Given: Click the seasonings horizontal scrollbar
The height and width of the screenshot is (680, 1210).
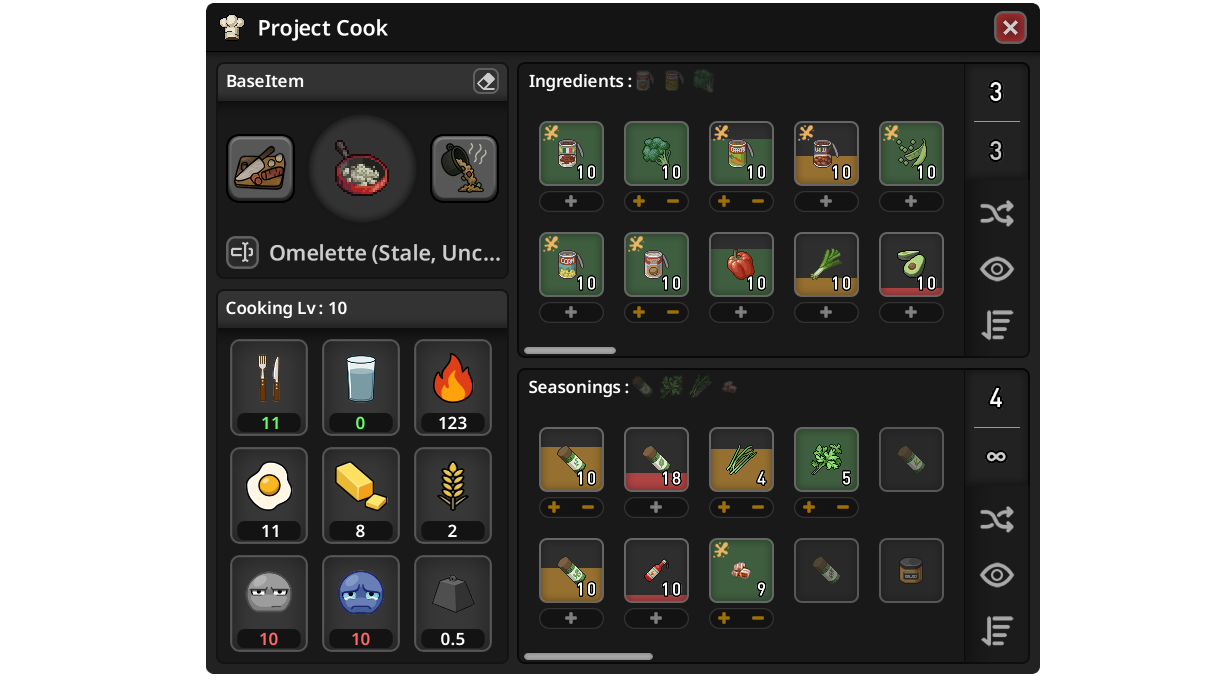Looking at the screenshot, I should point(588,657).
